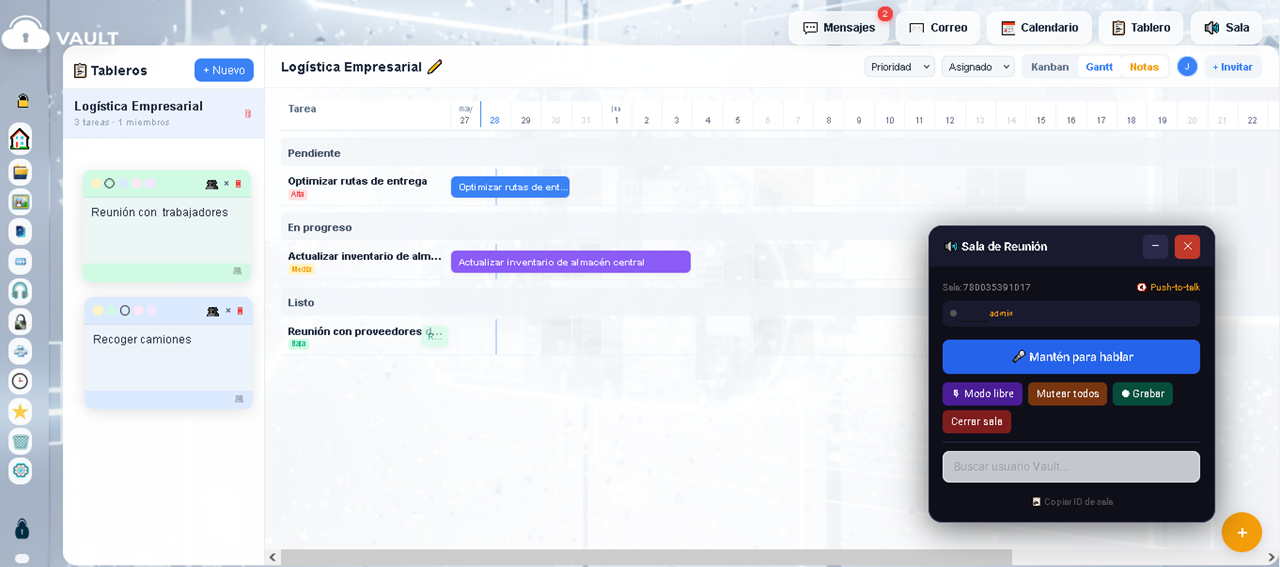Open Tablero from the top bar
The width and height of the screenshot is (1280, 567).
click(1141, 28)
